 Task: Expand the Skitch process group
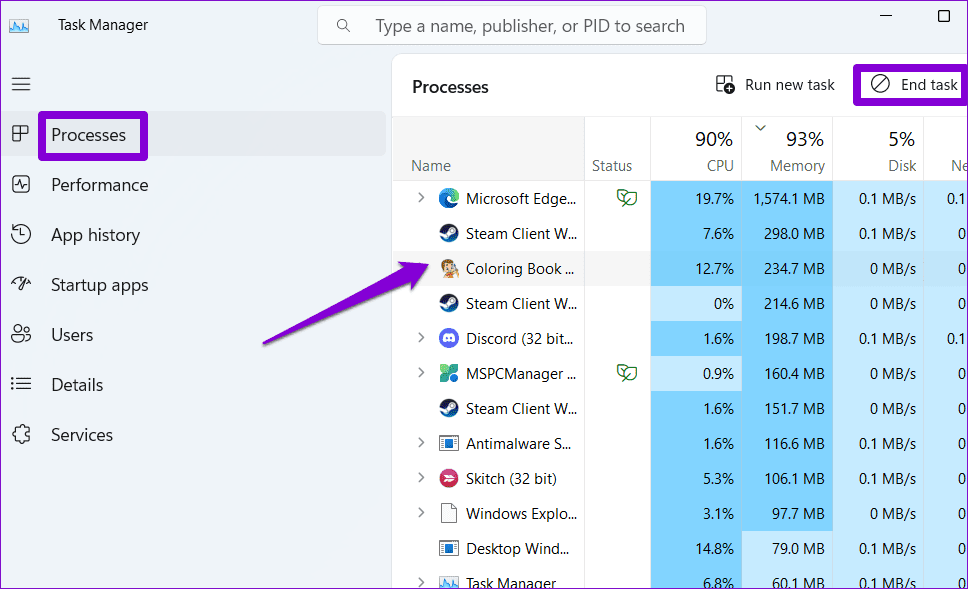click(421, 478)
